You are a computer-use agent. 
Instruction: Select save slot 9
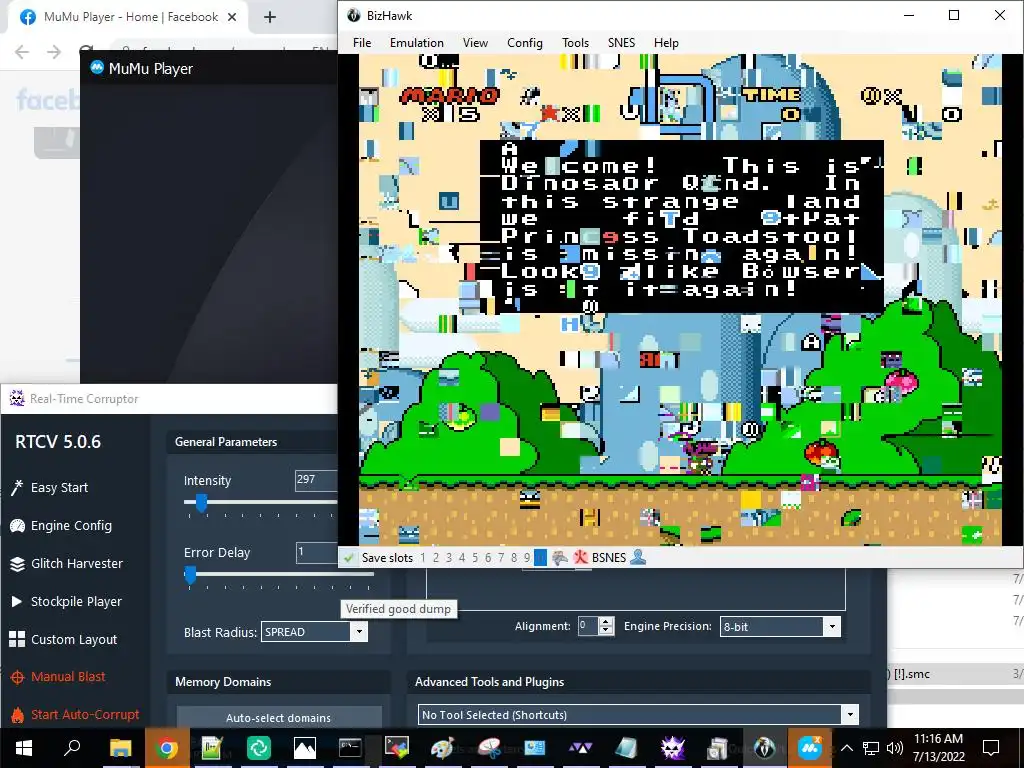[x=527, y=558]
